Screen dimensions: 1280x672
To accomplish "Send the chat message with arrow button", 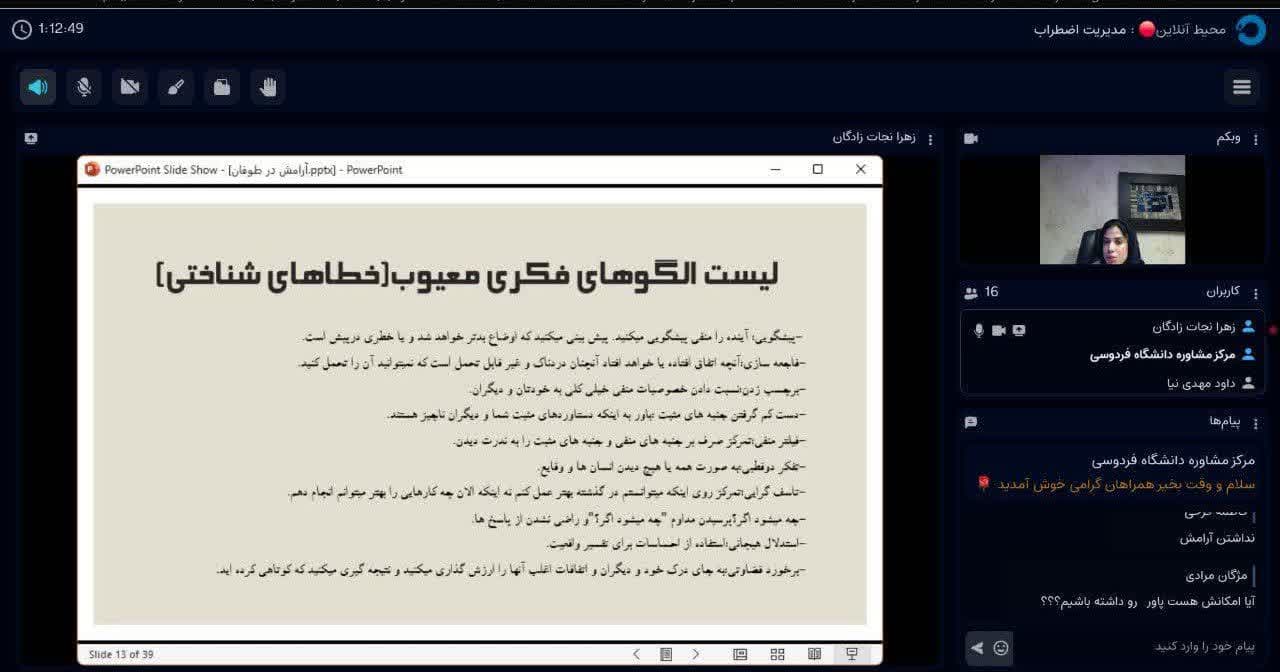I will 977,647.
